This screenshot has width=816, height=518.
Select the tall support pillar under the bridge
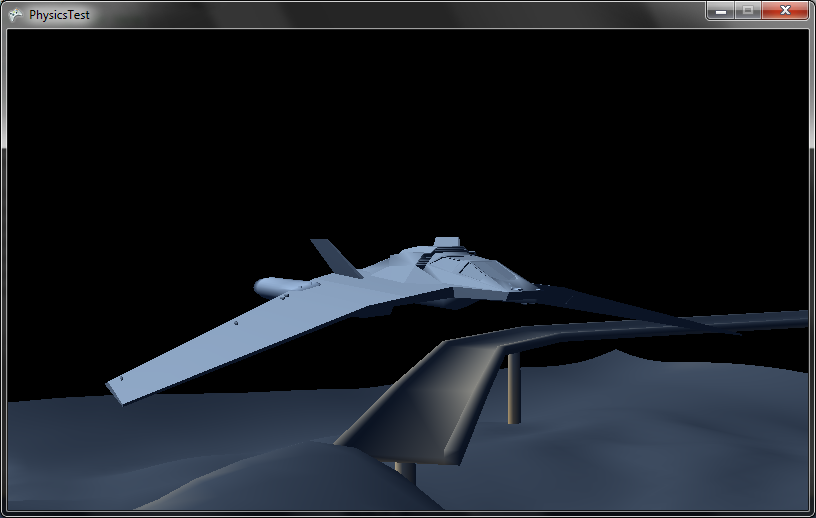513,388
